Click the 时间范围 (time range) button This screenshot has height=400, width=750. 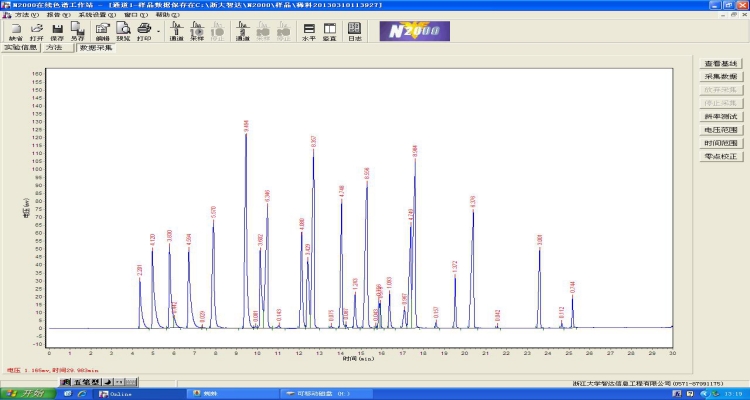tap(721, 143)
